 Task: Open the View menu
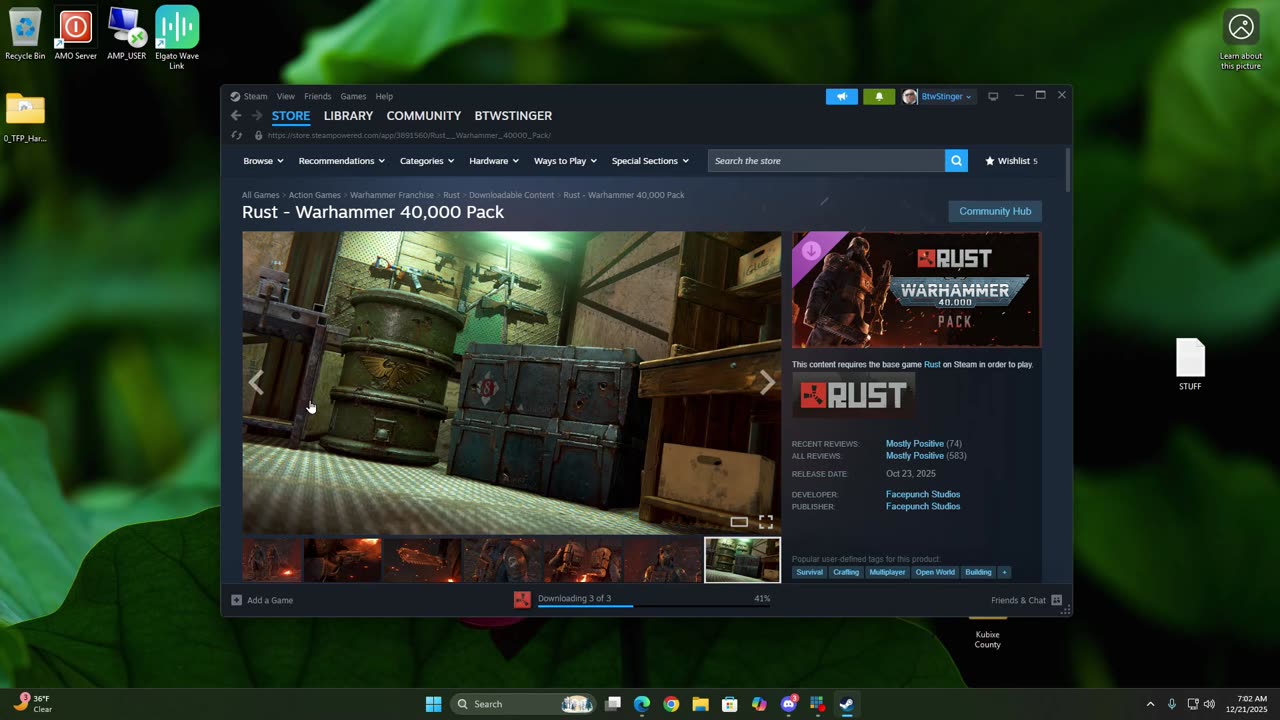pos(286,96)
